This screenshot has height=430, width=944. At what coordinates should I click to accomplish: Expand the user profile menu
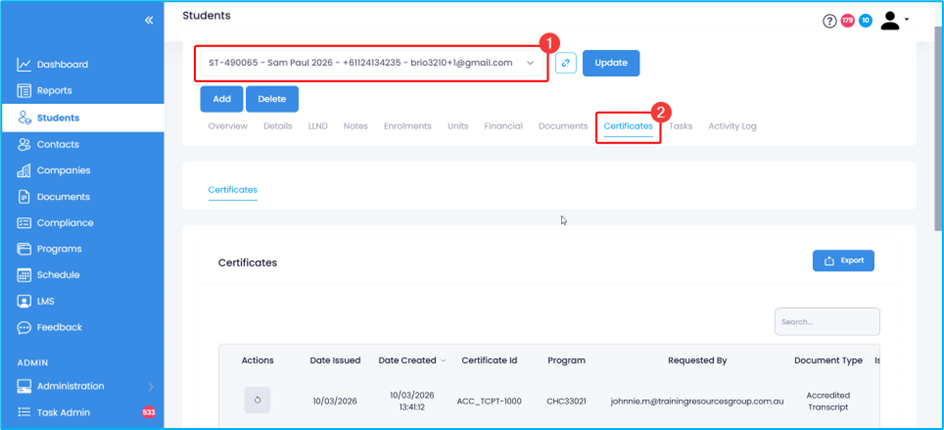(894, 21)
